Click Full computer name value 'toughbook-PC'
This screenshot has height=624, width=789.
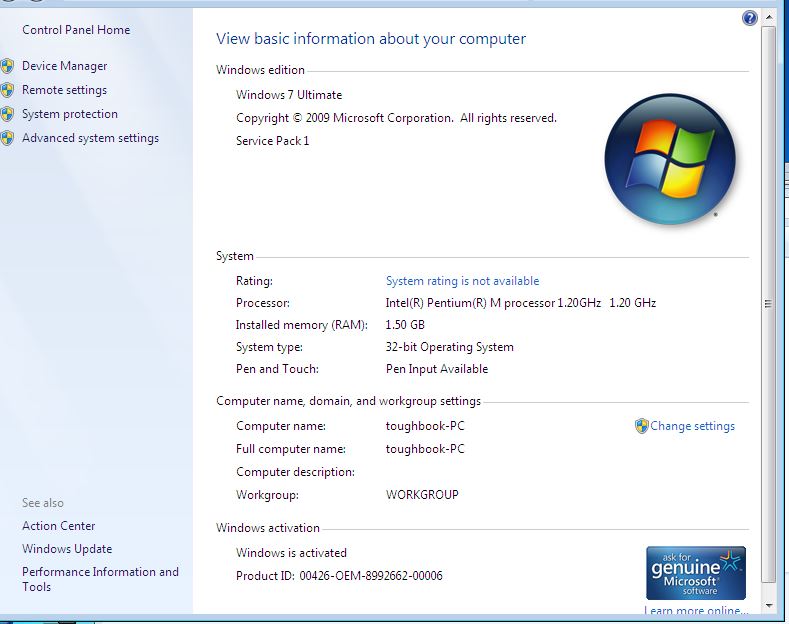(425, 449)
